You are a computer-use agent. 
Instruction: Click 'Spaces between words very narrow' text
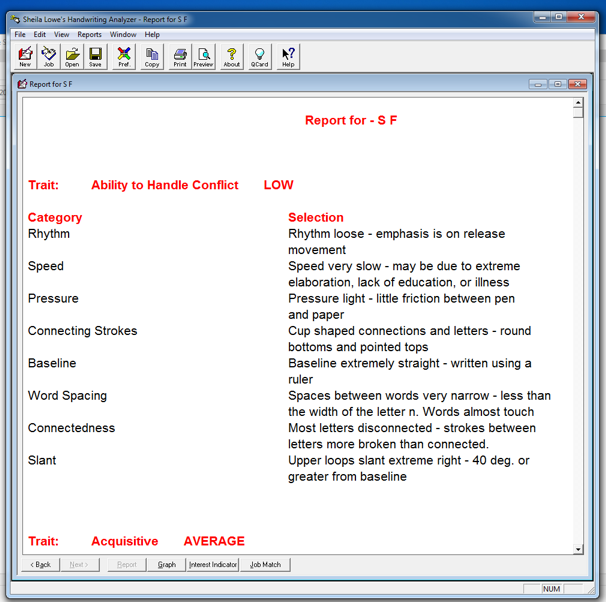coord(388,396)
